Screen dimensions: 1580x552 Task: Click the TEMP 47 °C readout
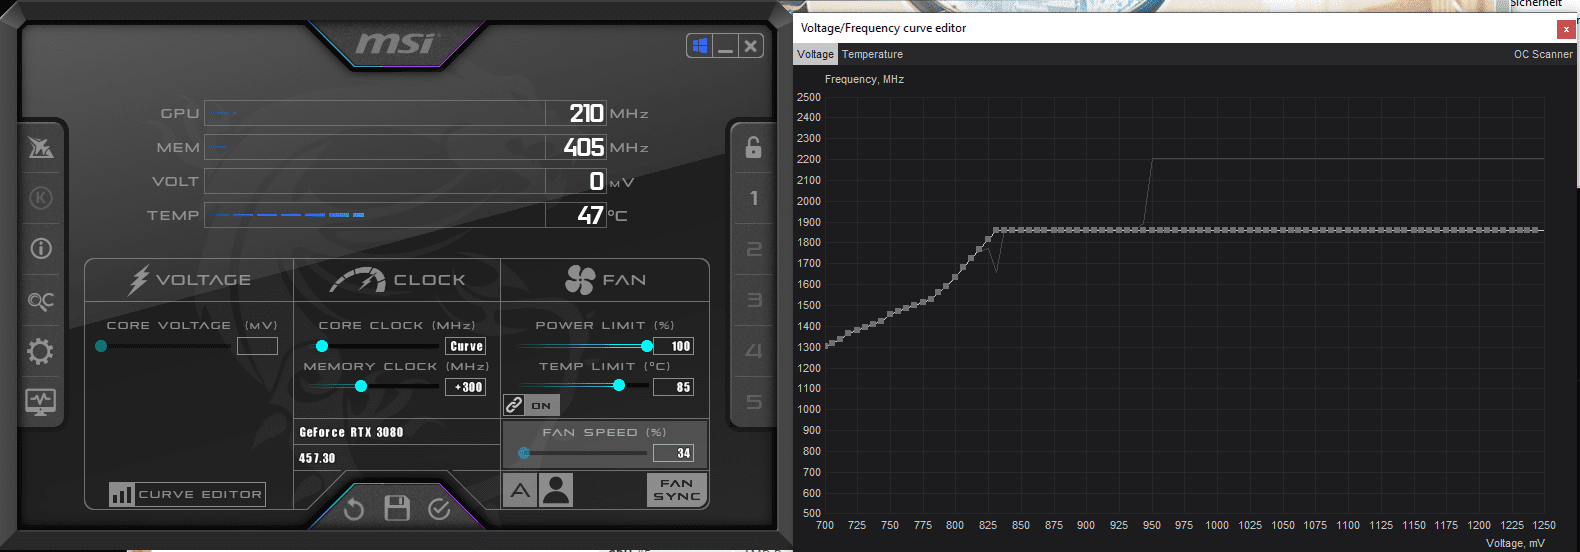[590, 215]
